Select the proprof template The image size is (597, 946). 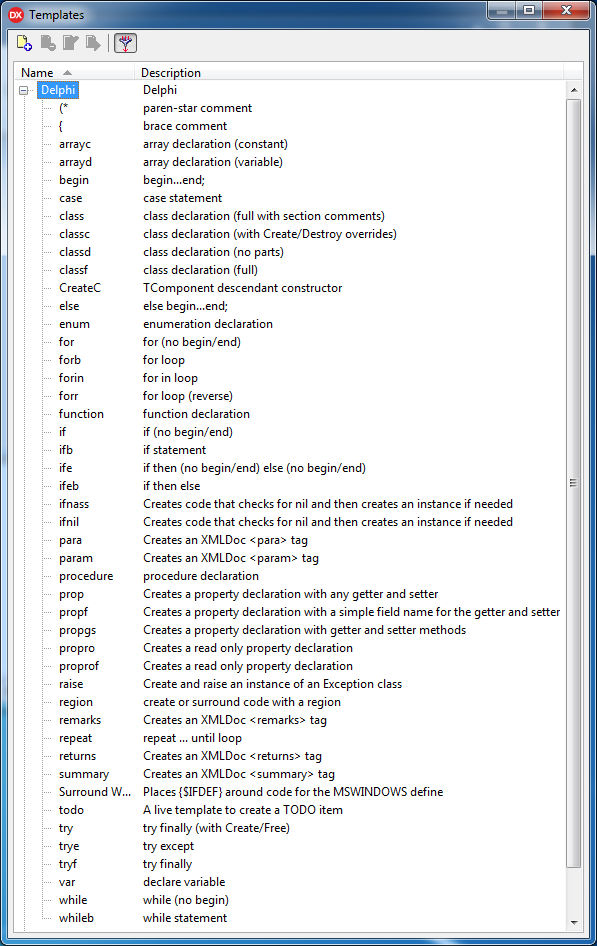click(x=78, y=666)
